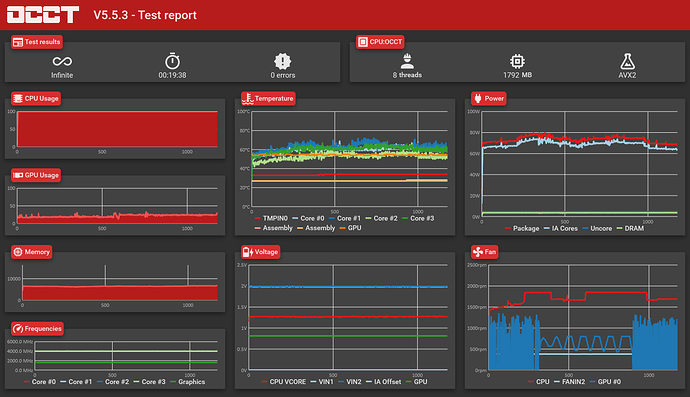Click the flask icon above AVX2
Image resolution: width=690 pixels, height=397 pixels.
pos(627,61)
